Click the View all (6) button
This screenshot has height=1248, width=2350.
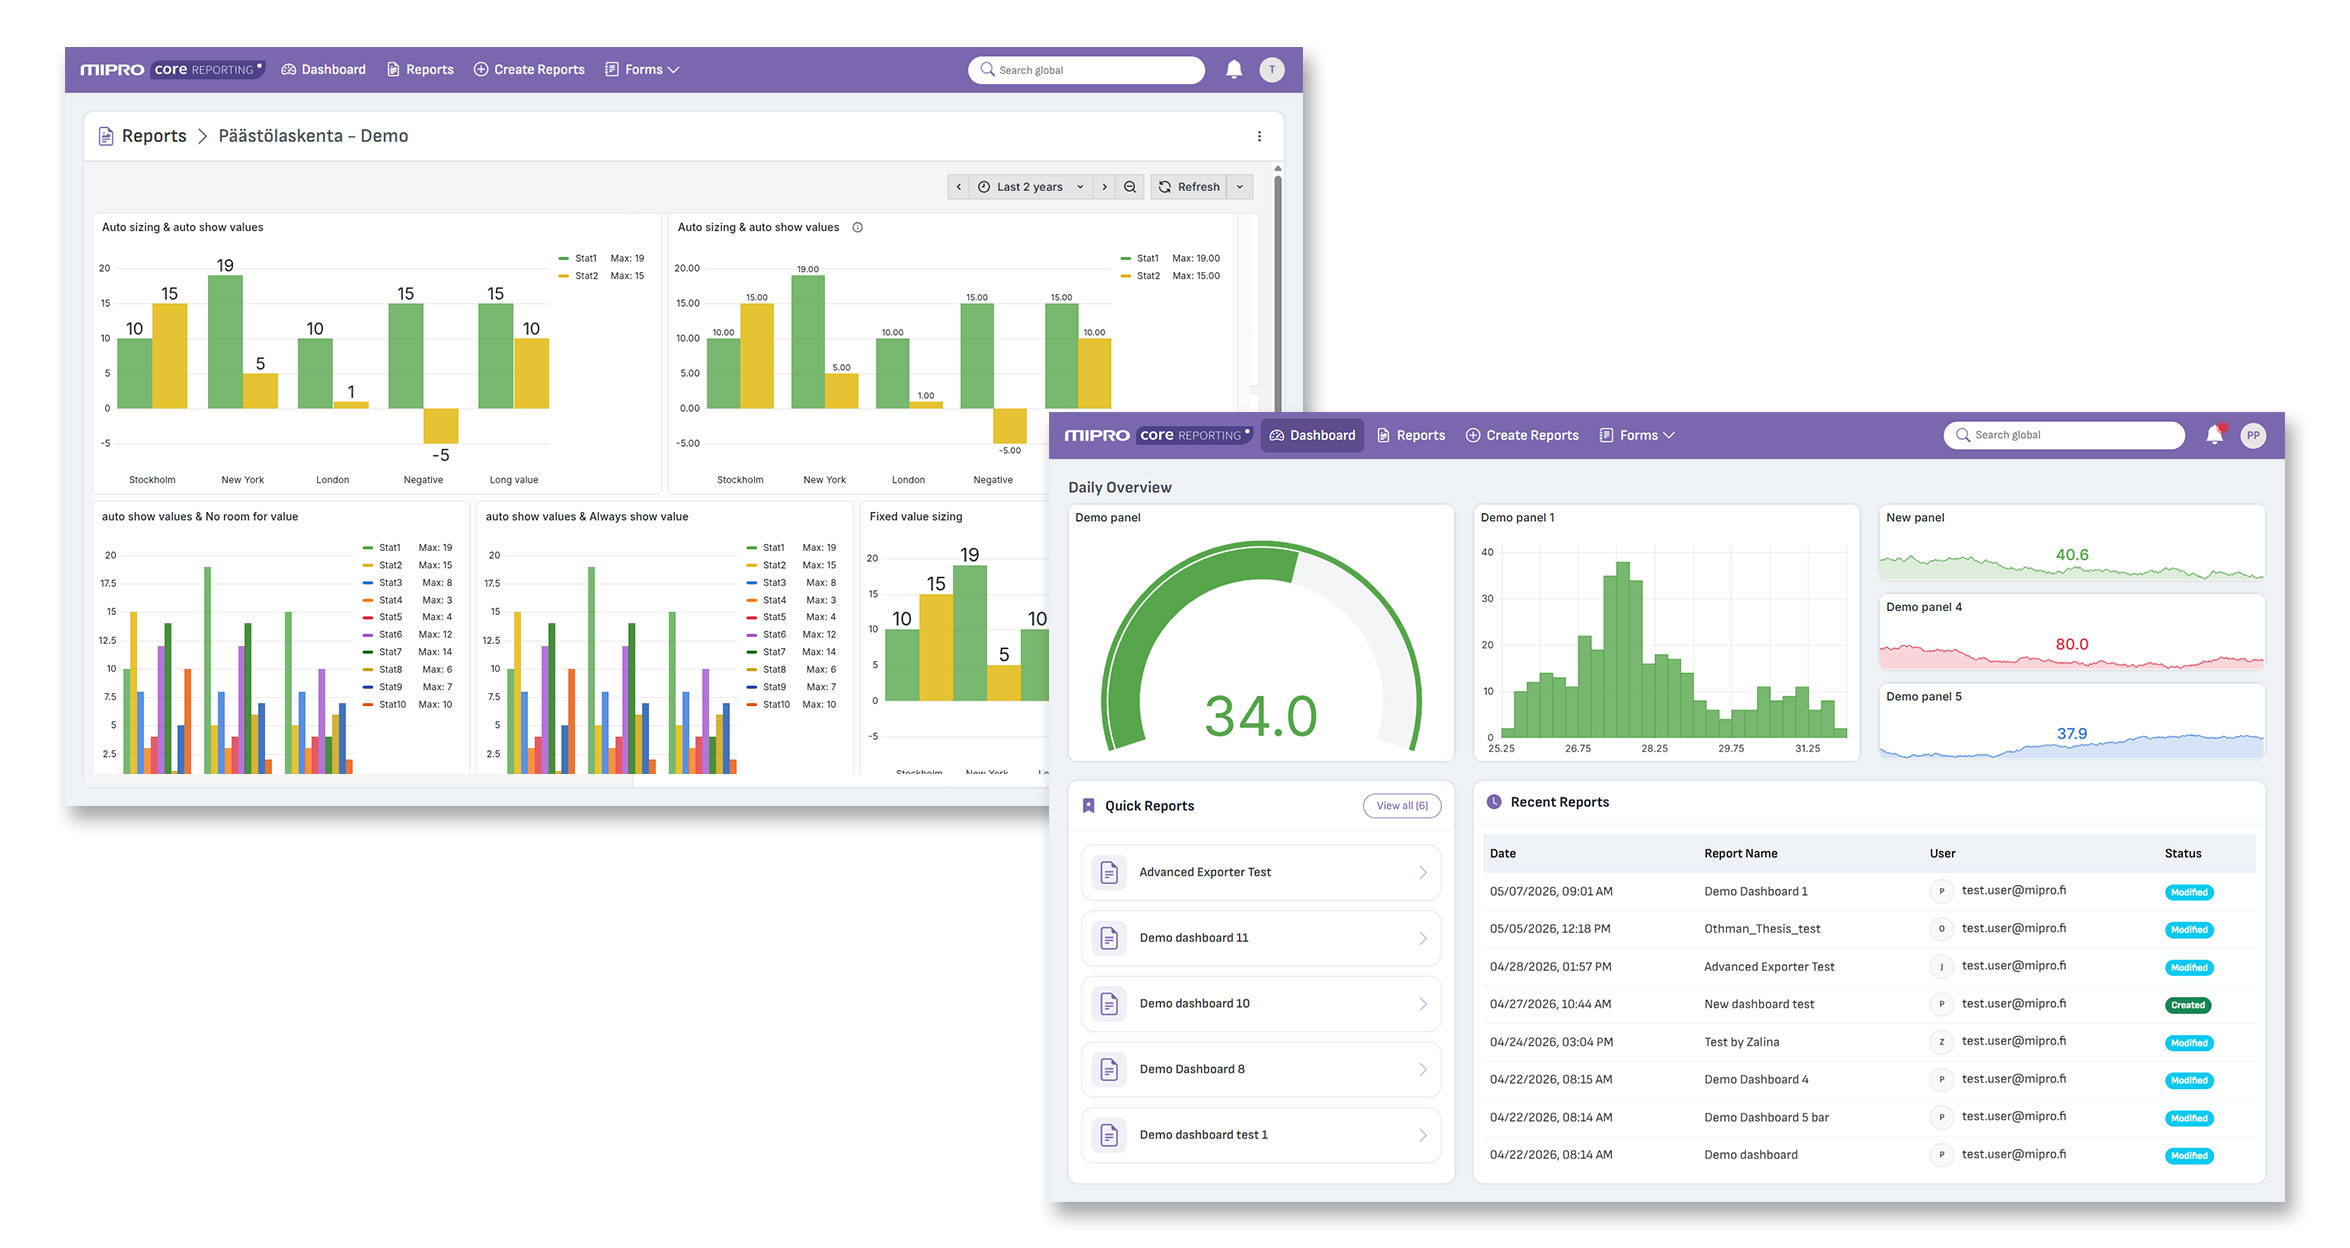(x=1402, y=806)
